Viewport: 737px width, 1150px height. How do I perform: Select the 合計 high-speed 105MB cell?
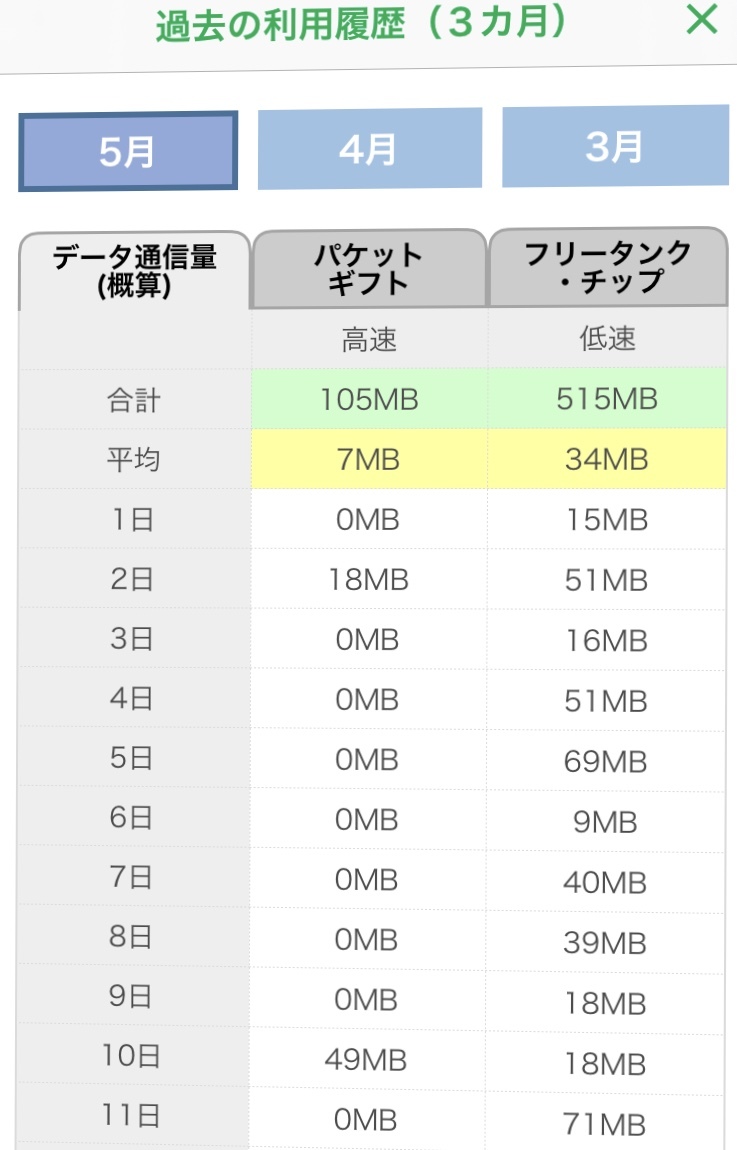[369, 400]
